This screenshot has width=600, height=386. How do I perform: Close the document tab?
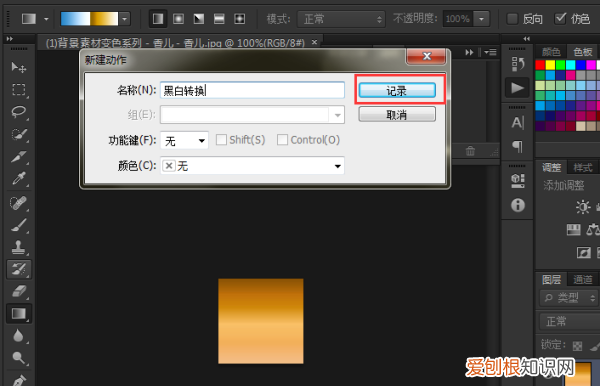[314, 42]
